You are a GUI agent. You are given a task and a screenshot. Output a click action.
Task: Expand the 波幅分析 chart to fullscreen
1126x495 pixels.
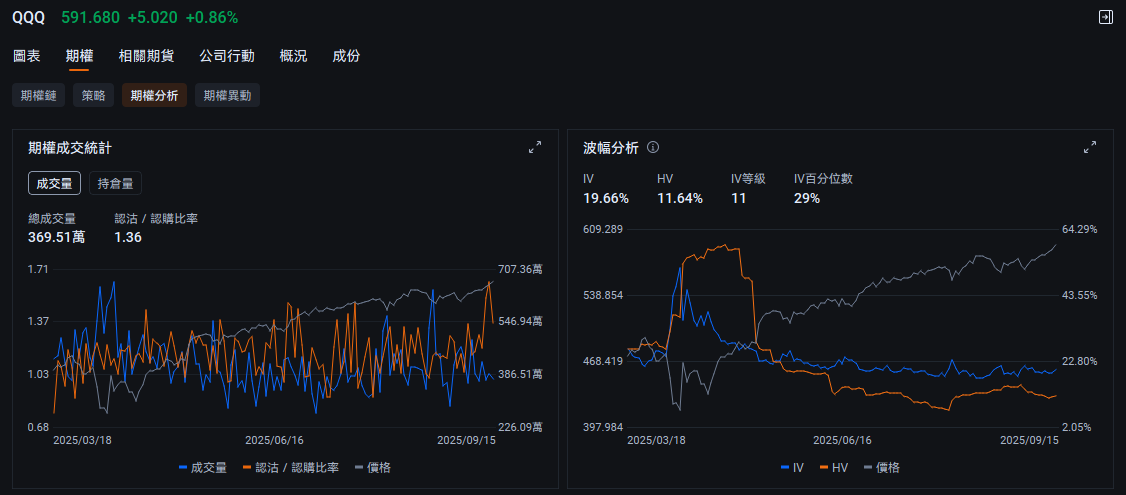pyautogui.click(x=1090, y=147)
